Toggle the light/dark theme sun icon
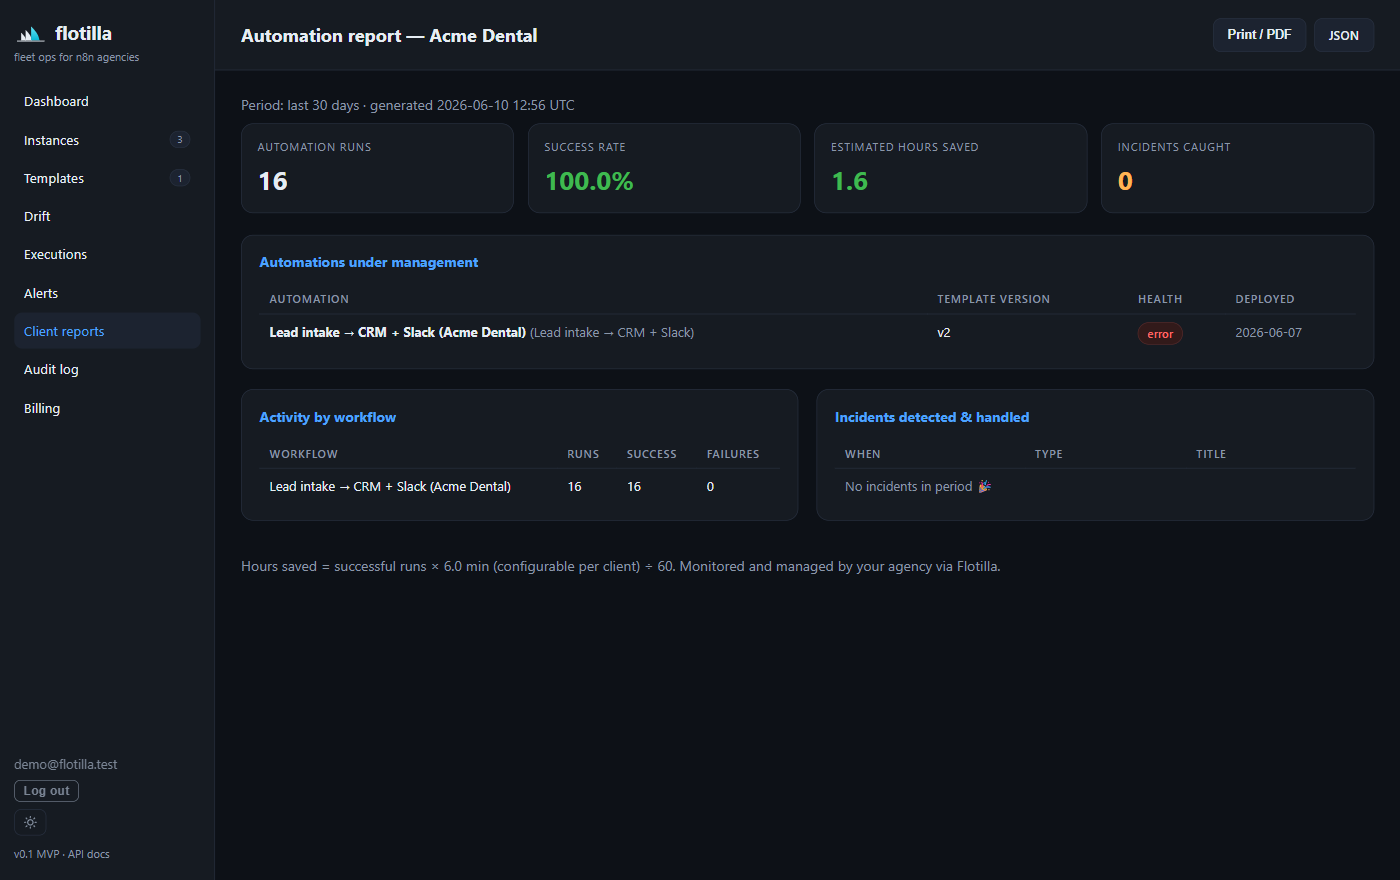The height and width of the screenshot is (880, 1400). pos(30,822)
